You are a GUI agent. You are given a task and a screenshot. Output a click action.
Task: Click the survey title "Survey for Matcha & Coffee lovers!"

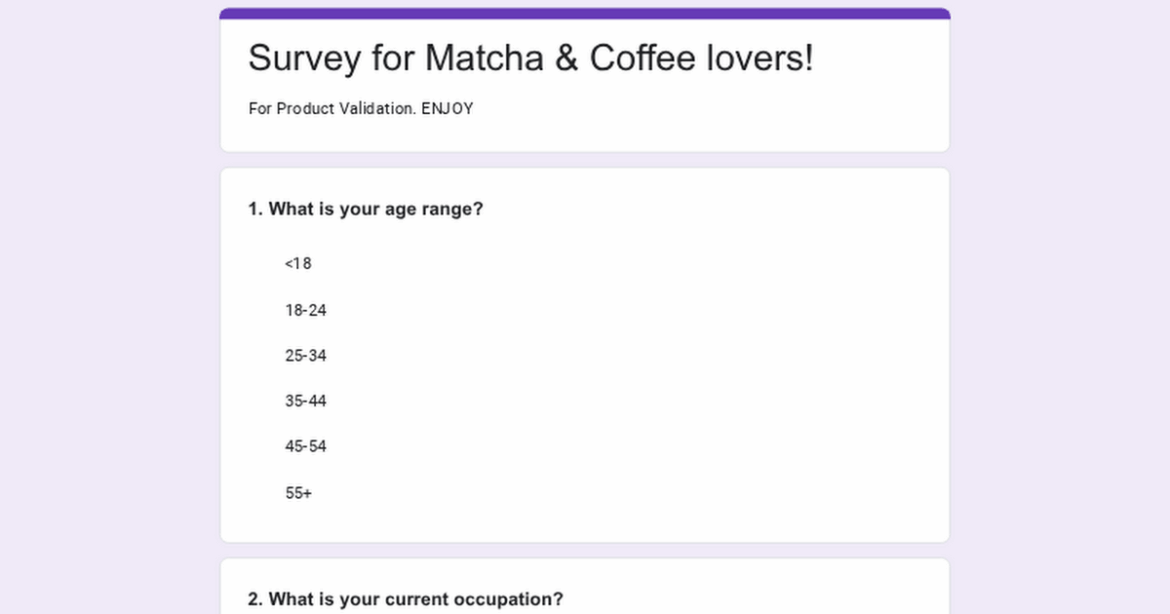(x=530, y=58)
